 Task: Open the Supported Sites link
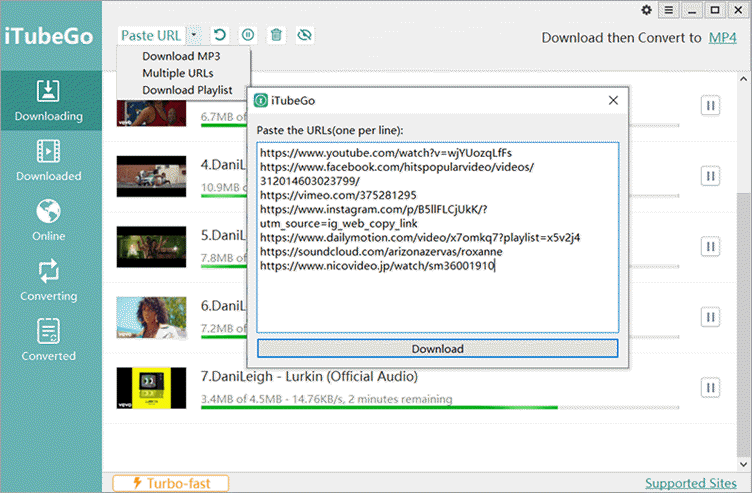coord(691,483)
